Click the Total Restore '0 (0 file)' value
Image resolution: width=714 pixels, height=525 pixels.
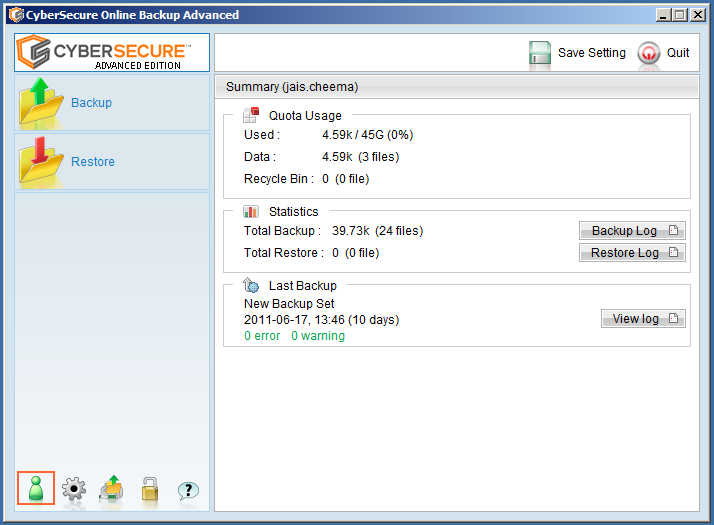356,253
